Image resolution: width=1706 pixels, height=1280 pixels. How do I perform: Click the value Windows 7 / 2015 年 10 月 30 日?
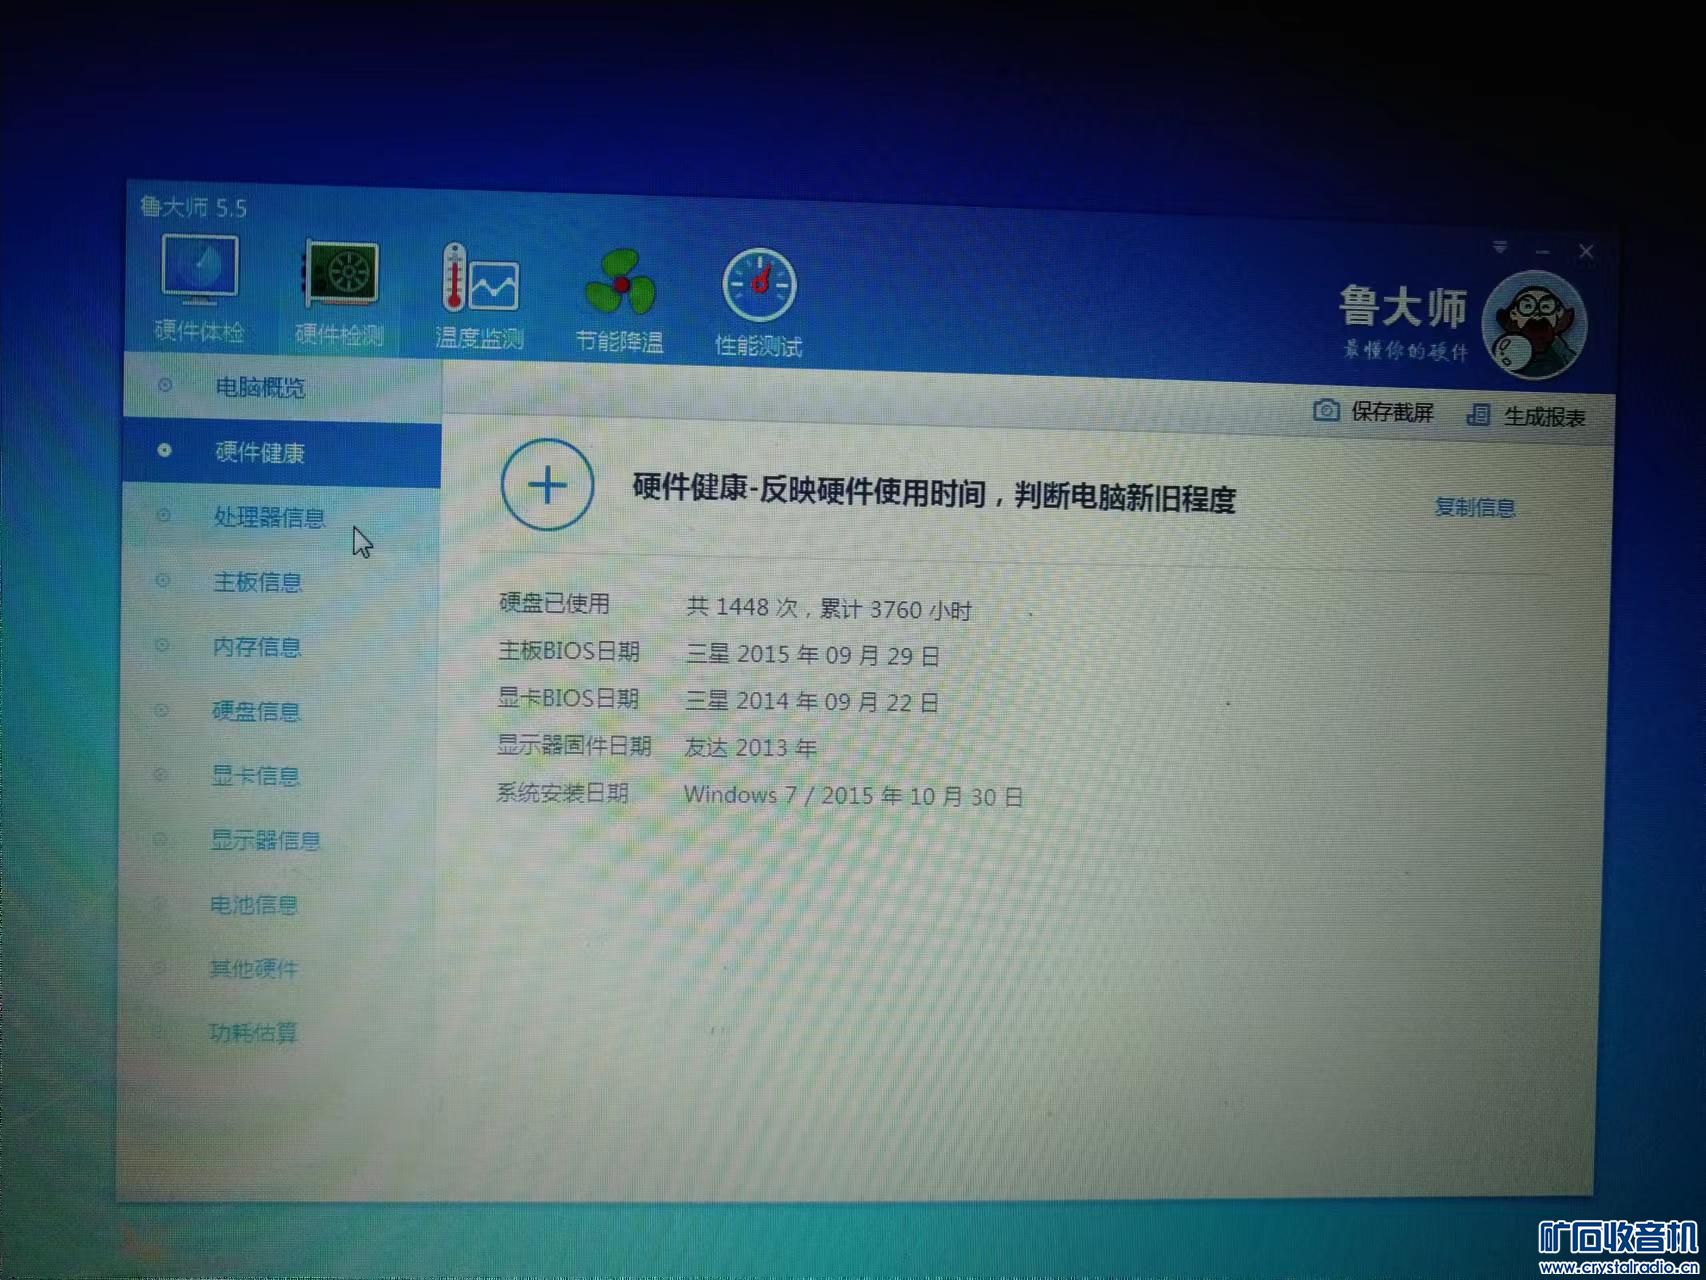(x=853, y=796)
